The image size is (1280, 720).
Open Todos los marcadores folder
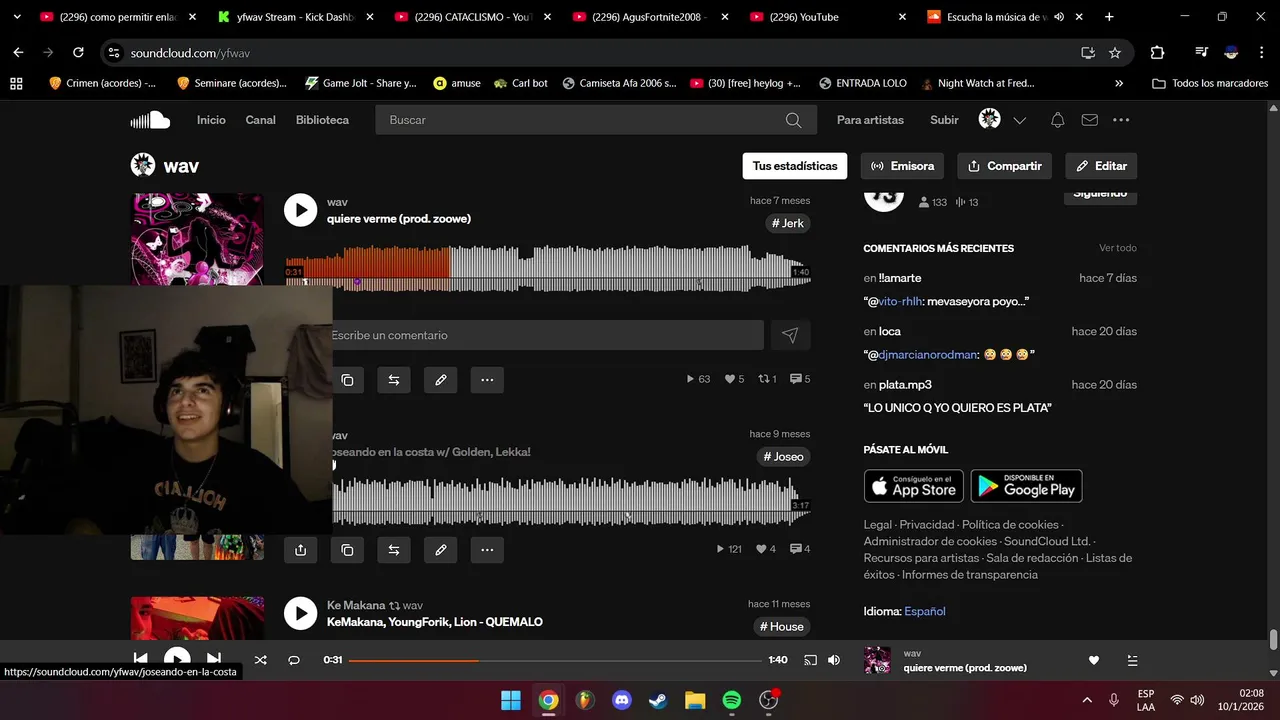(1210, 83)
